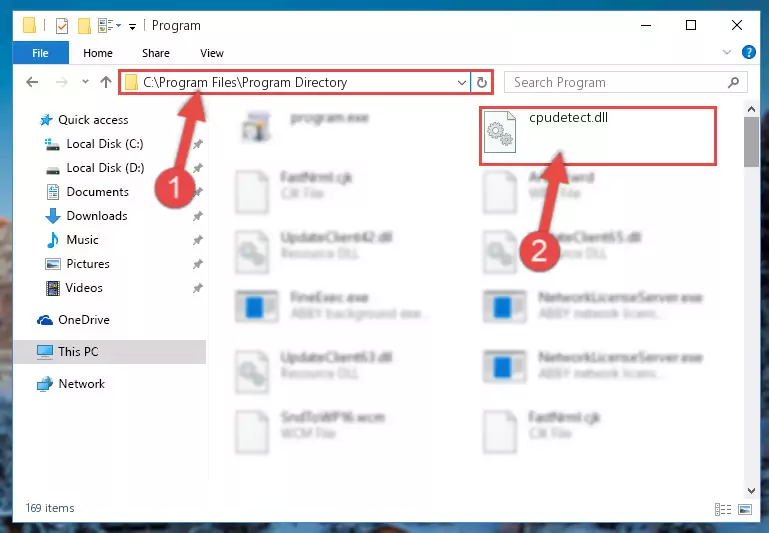Viewport: 769px width, 533px height.
Task: Select the cpudetect.dll file
Action: [597, 136]
